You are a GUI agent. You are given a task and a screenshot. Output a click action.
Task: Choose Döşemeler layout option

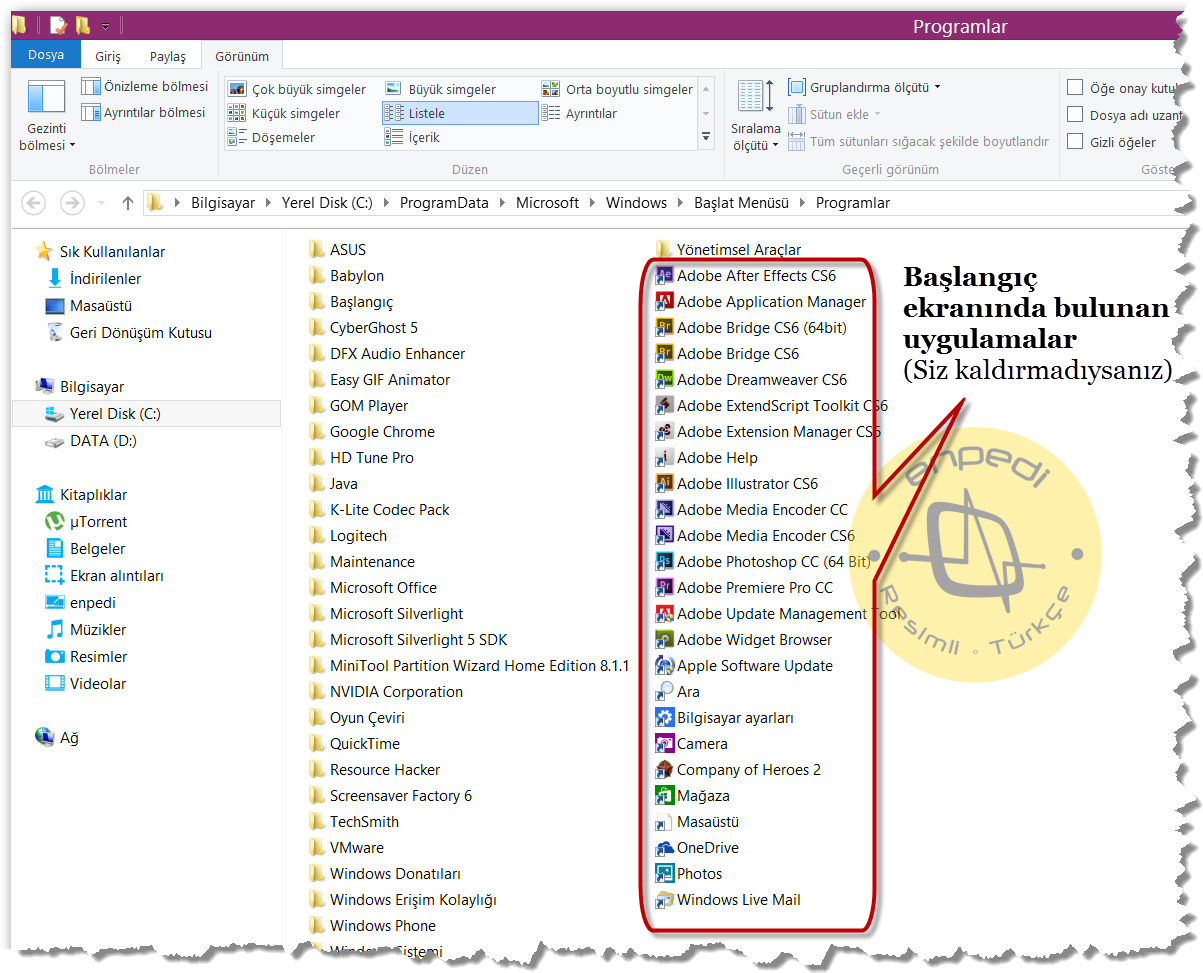(272, 137)
